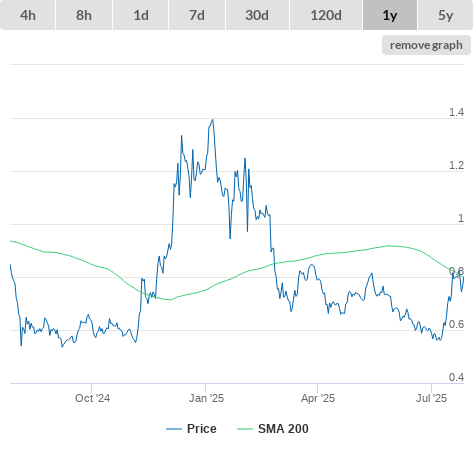Click the active 1y tab
The image size is (474, 455).
(390, 15)
